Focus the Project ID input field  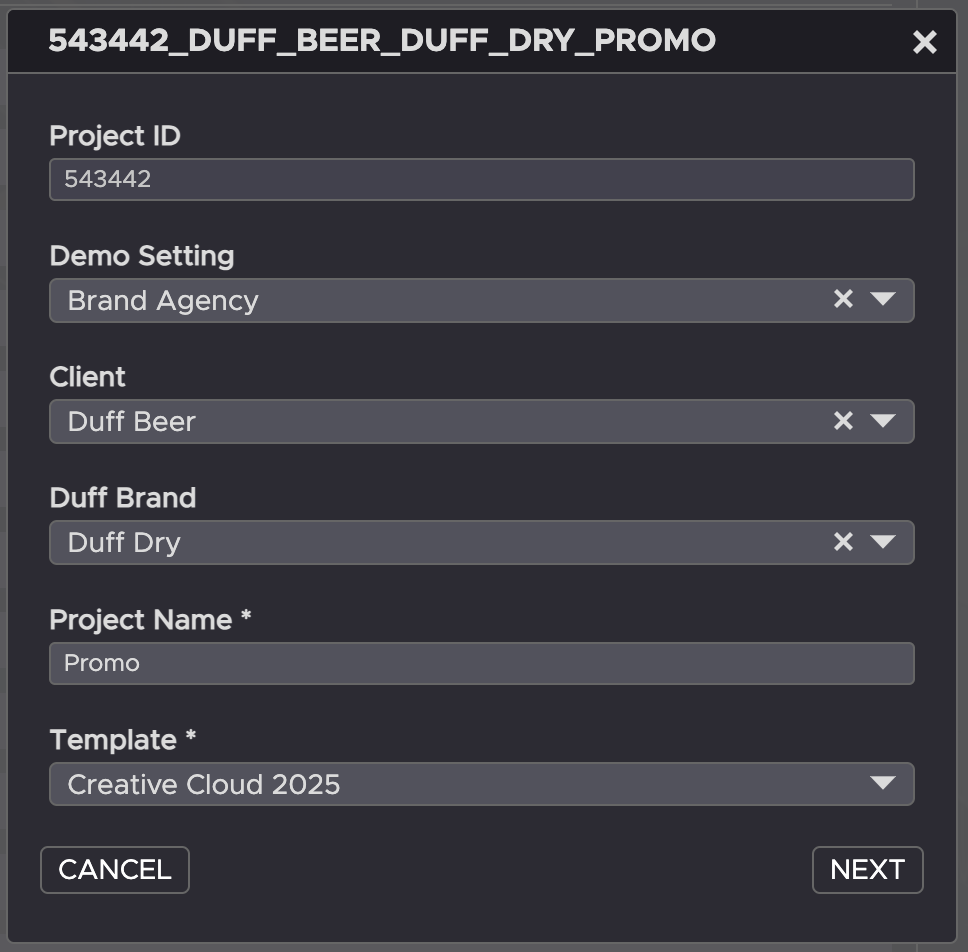[x=481, y=180]
